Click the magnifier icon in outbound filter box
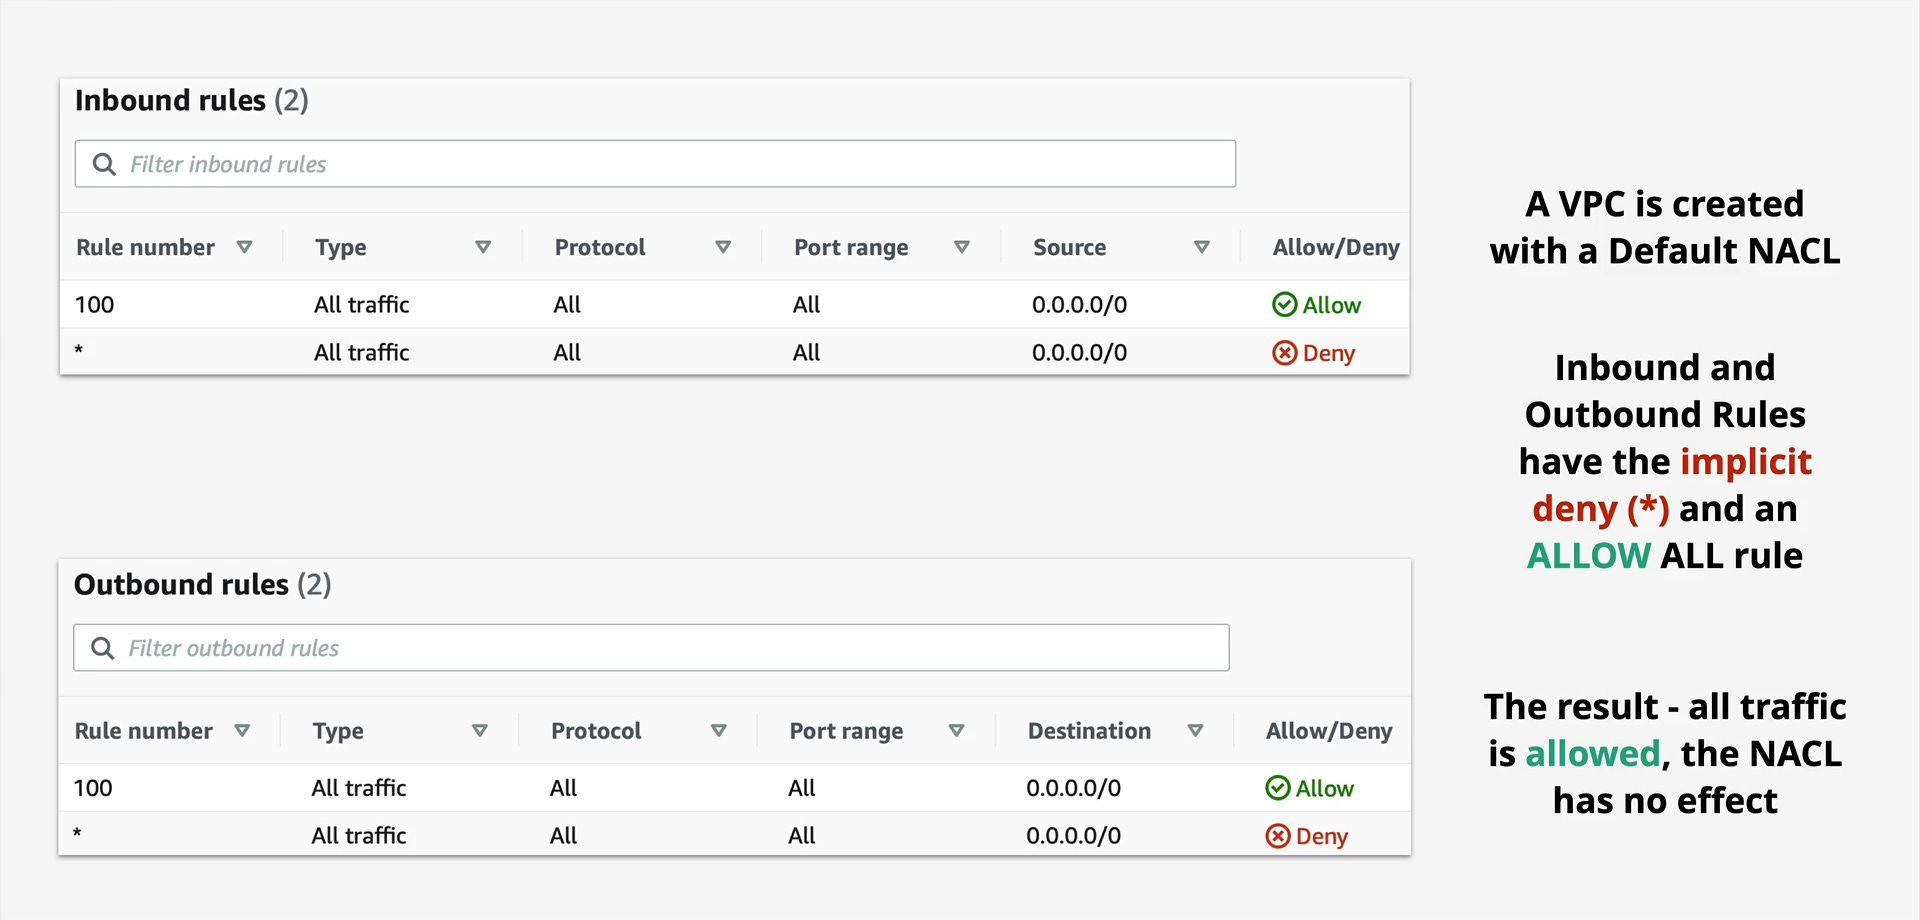Viewport: 1920px width, 920px height. coord(102,647)
